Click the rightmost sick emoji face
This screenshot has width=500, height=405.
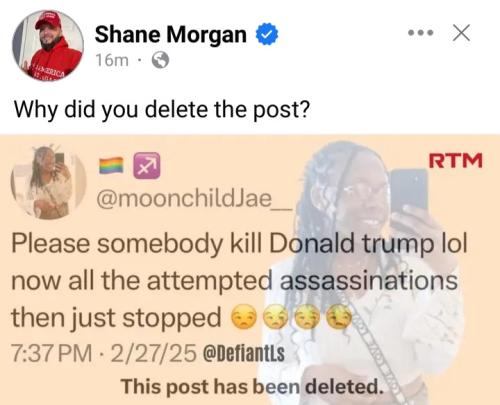[339, 318]
